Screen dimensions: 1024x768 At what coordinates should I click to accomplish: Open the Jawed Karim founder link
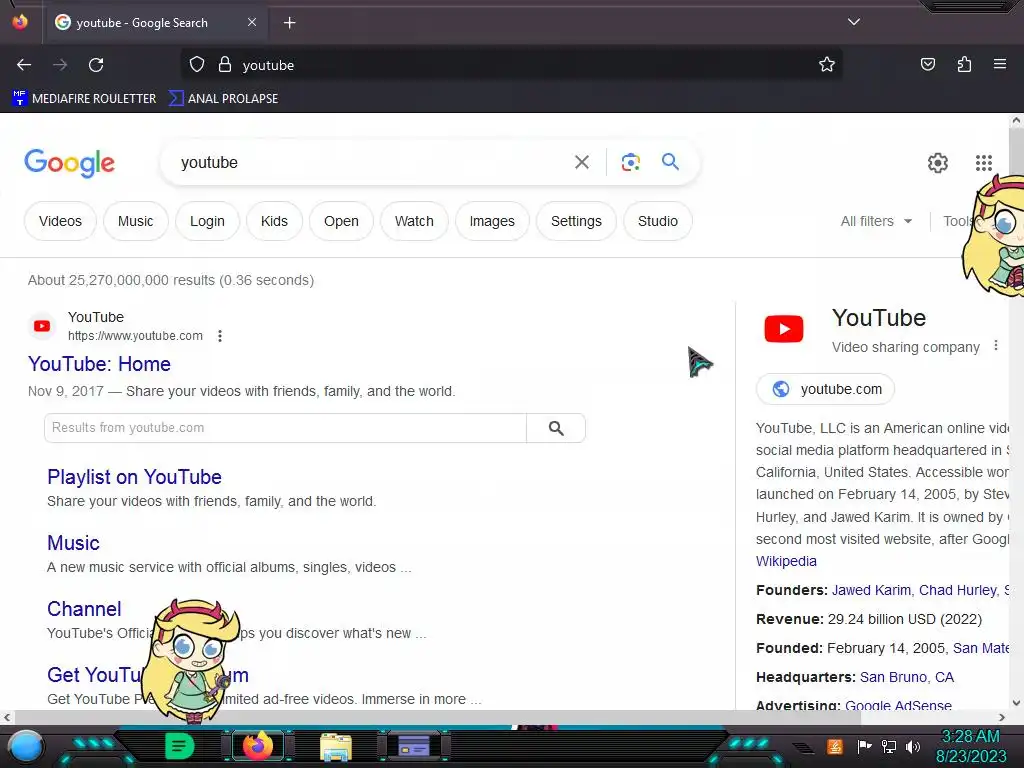pos(871,590)
